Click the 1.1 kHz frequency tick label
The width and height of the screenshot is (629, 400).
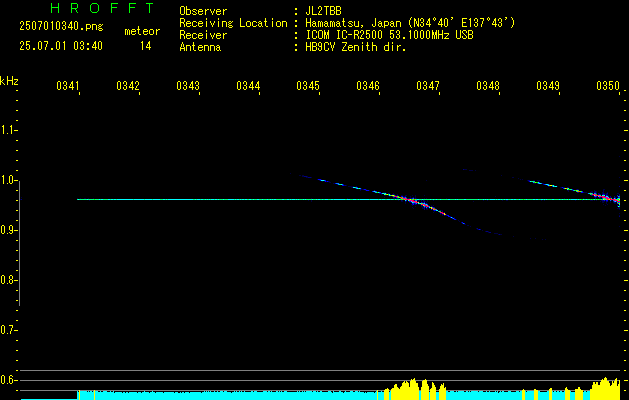[x=8, y=130]
